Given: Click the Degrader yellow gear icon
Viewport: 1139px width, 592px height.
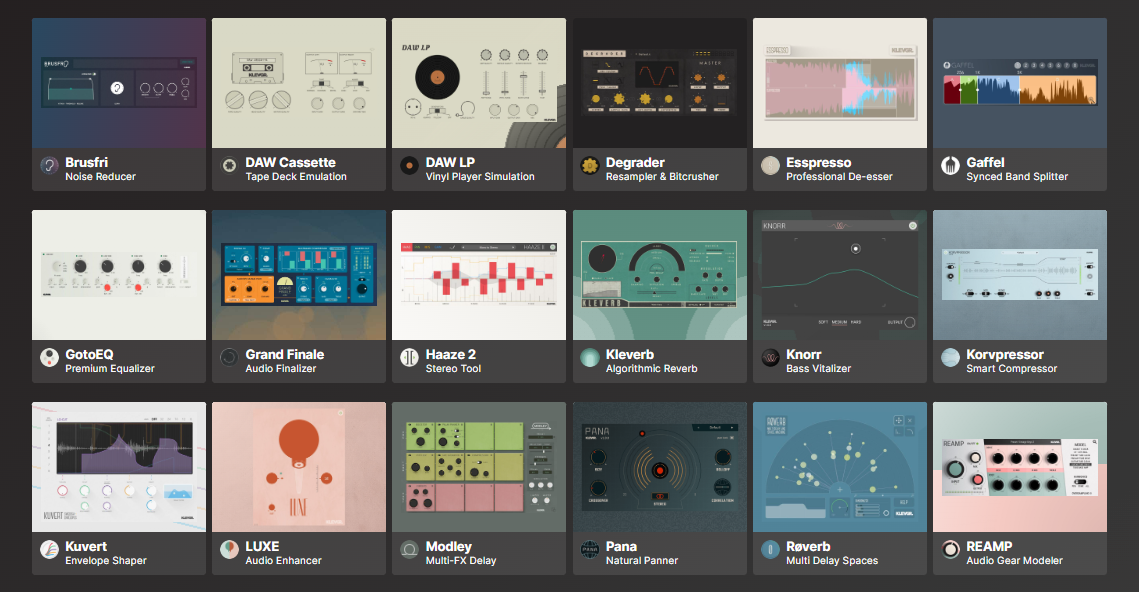Looking at the screenshot, I should (x=590, y=166).
